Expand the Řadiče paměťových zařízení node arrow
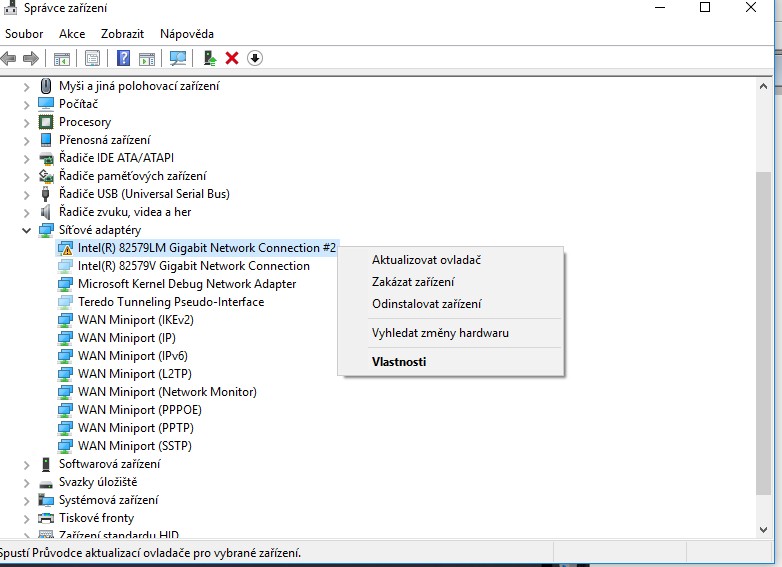Image resolution: width=782 pixels, height=567 pixels. click(x=26, y=177)
